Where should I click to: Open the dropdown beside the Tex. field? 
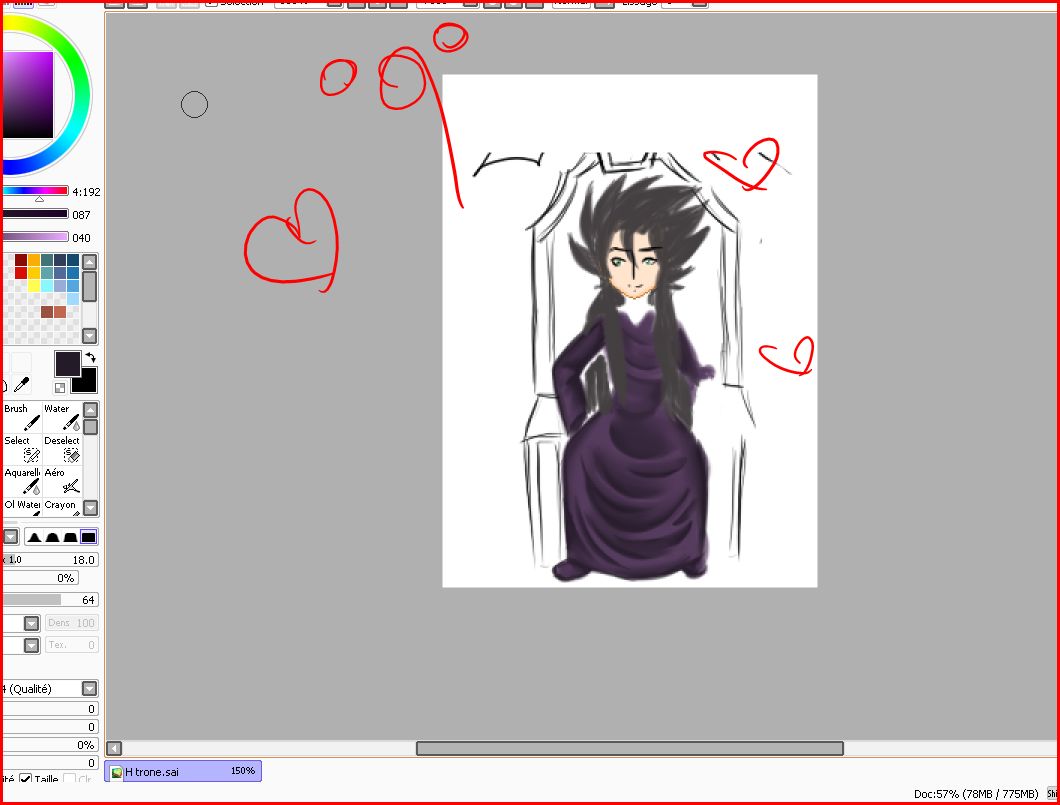click(x=31, y=645)
